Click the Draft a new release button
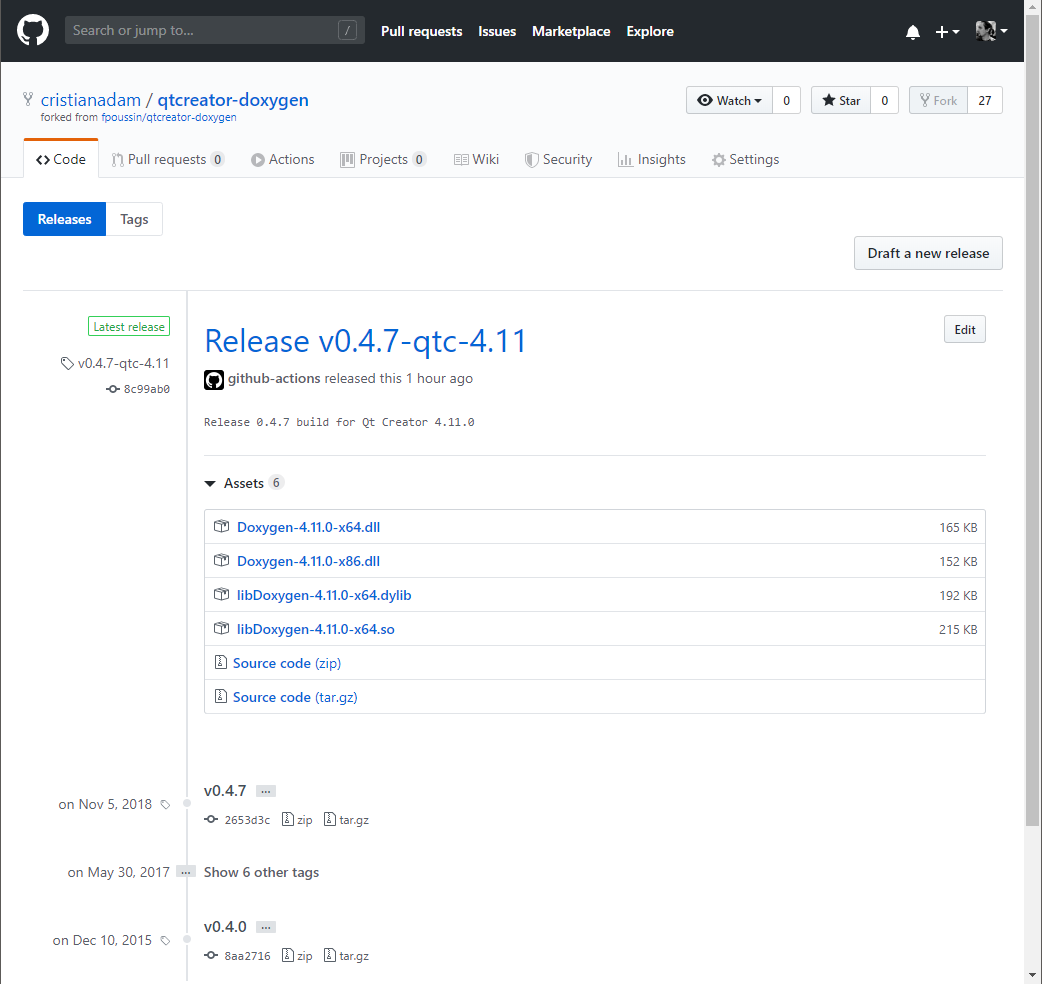This screenshot has width=1042, height=984. (927, 253)
